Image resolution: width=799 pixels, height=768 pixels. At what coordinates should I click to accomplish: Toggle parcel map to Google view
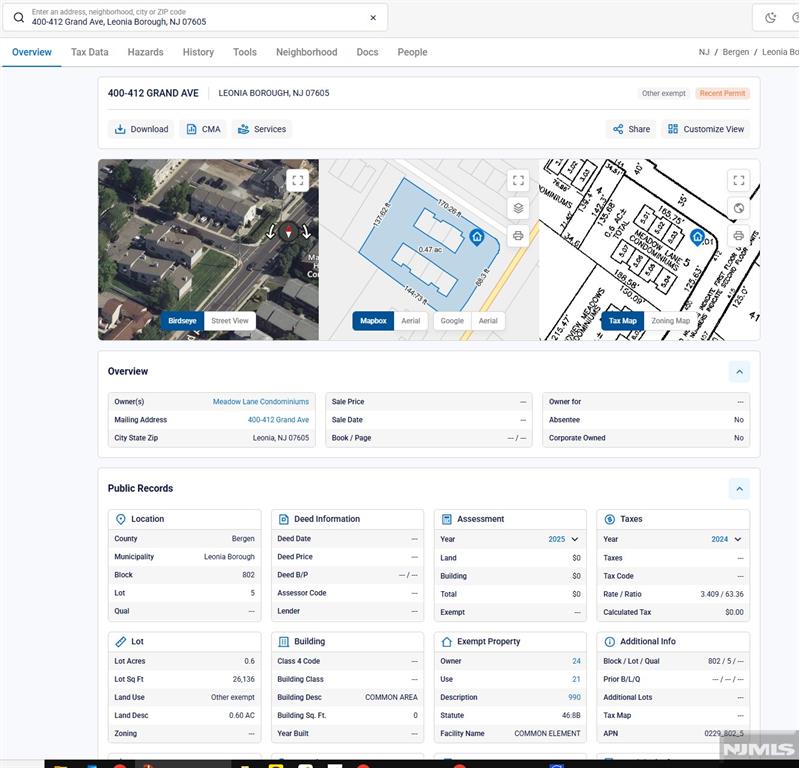click(452, 321)
